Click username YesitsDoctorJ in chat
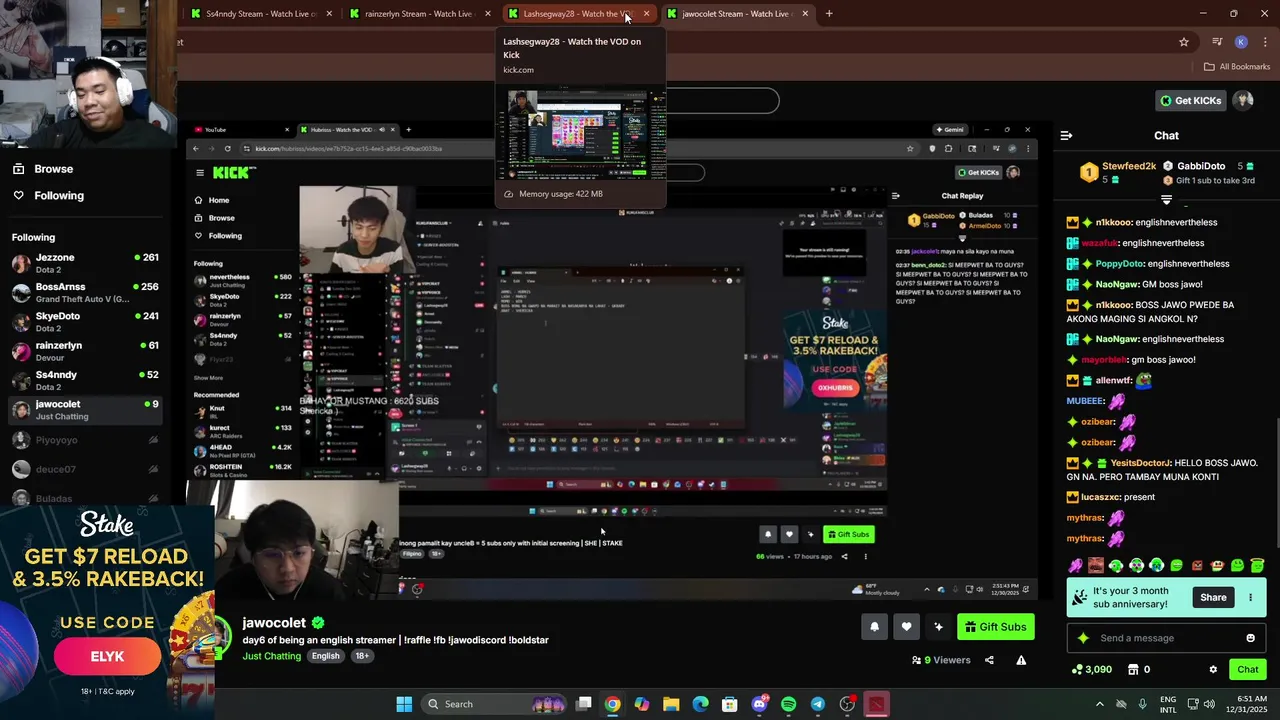Viewport: 1280px width, 720px height. click(x=1139, y=463)
